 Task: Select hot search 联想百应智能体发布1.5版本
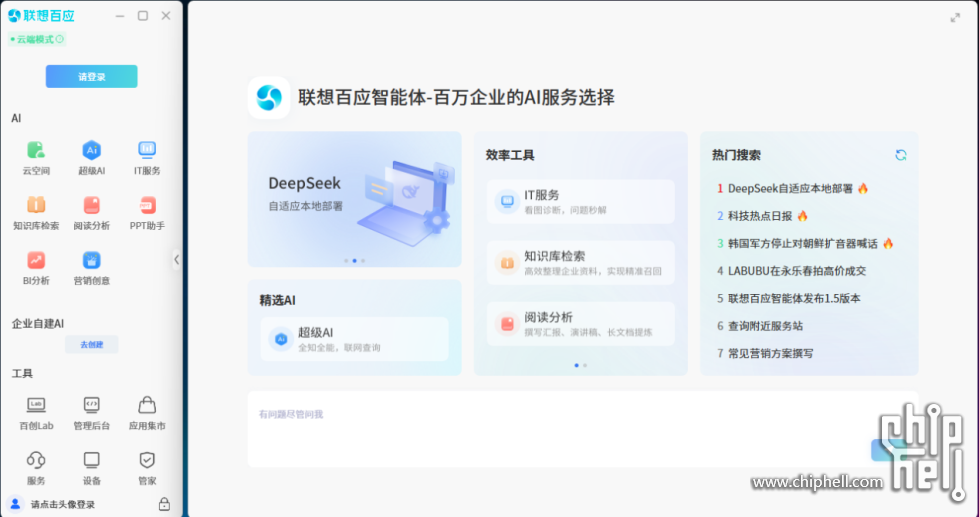pos(794,298)
